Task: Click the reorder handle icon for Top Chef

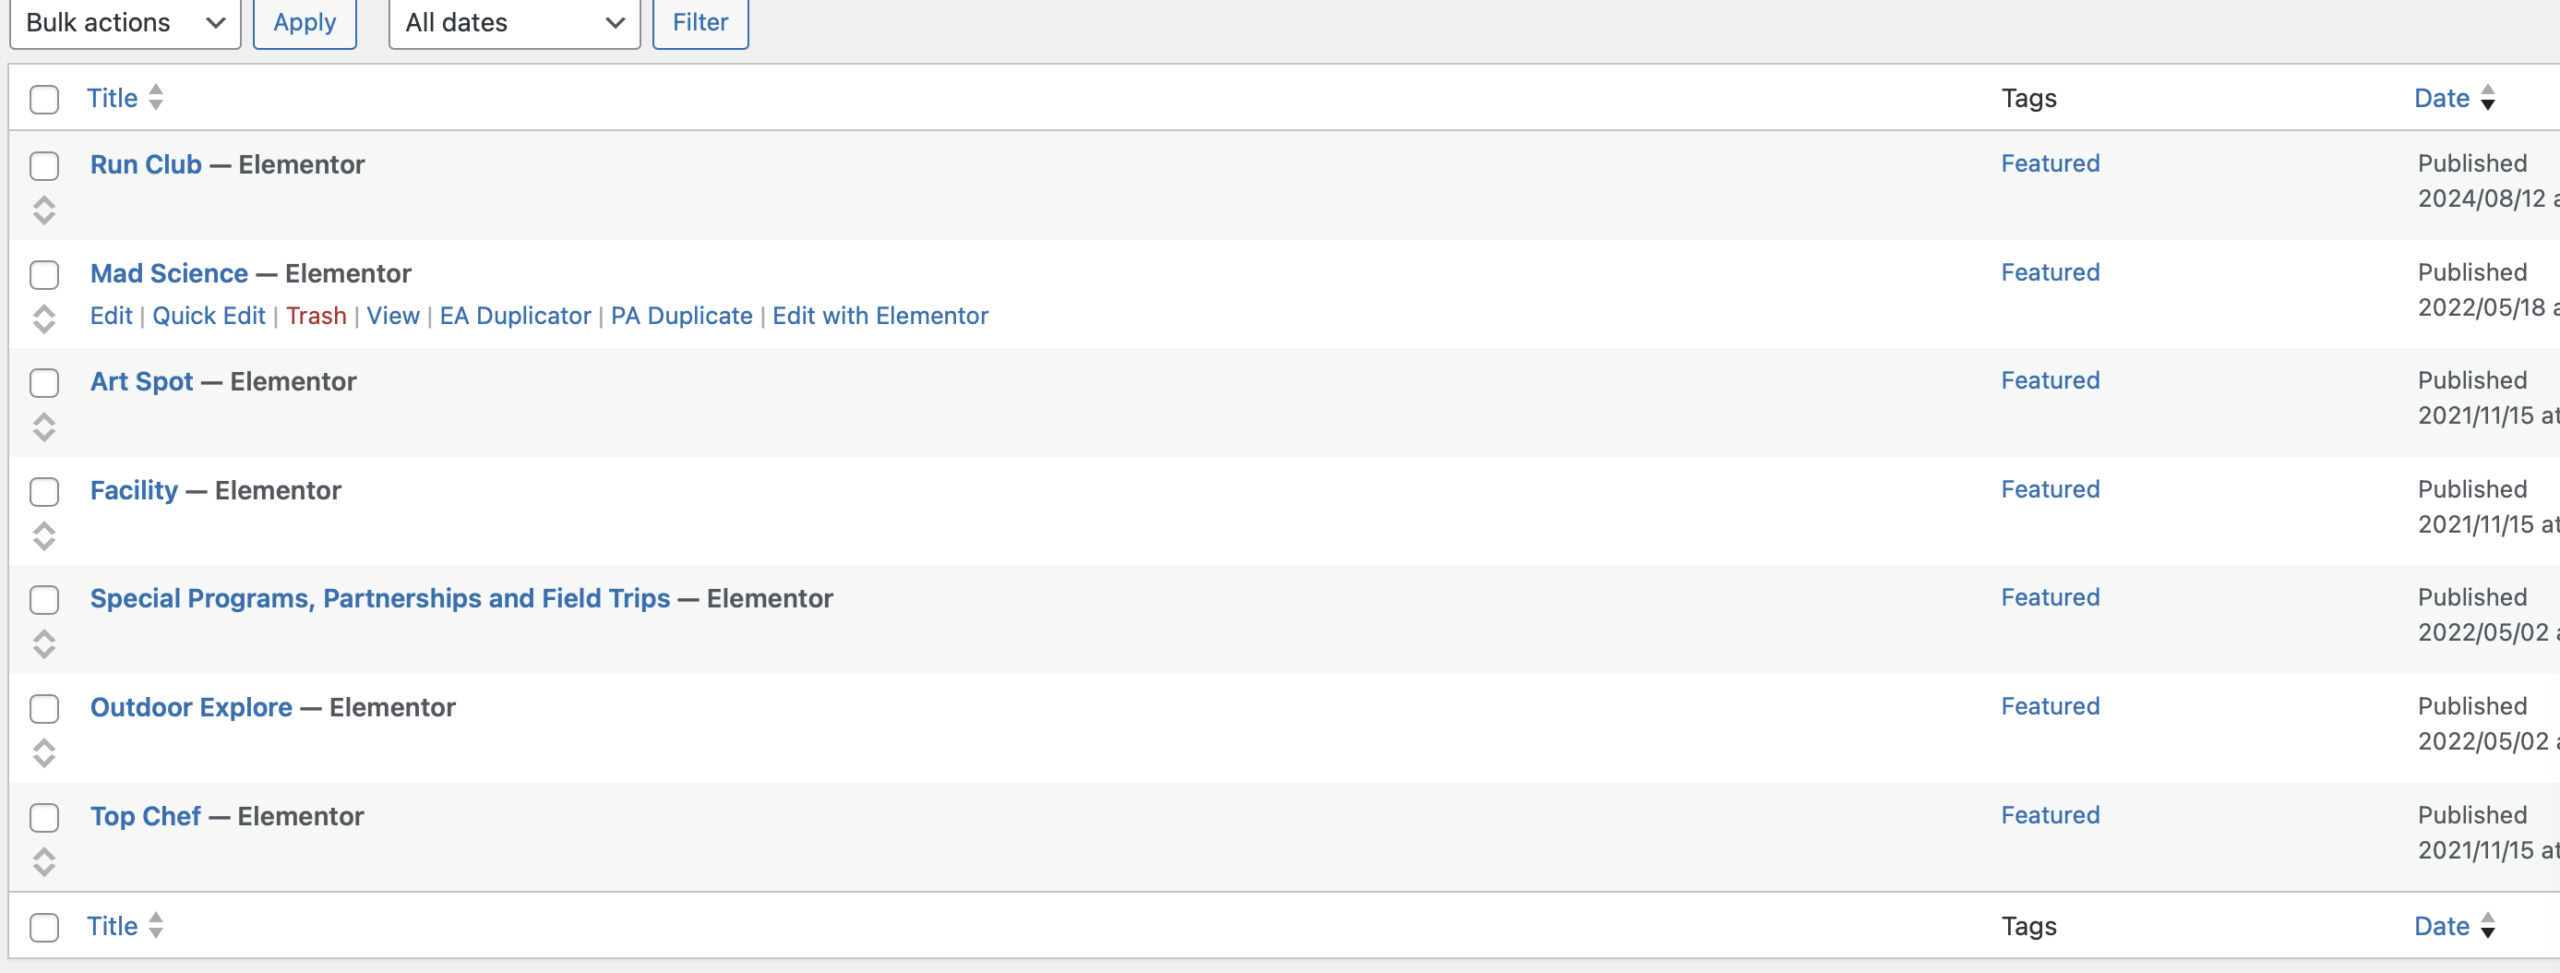Action: (x=44, y=861)
